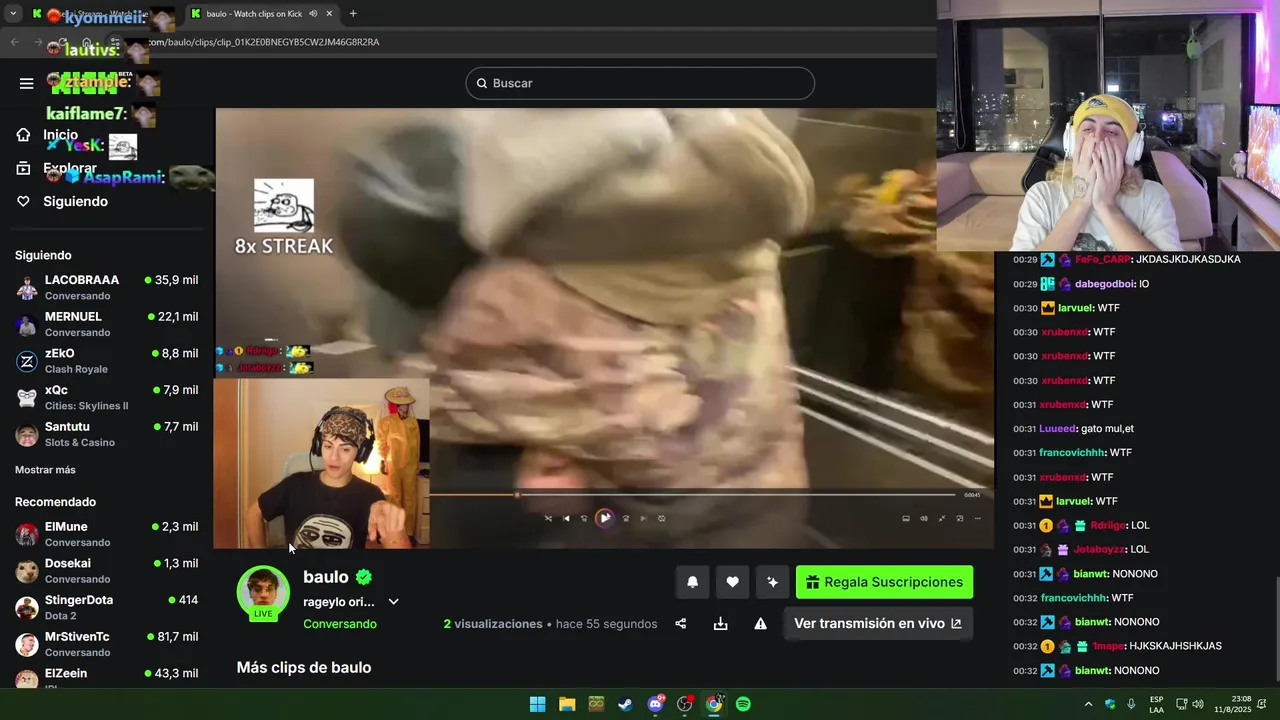
Task: Open Dosekai recommended channel
Action: point(107,571)
